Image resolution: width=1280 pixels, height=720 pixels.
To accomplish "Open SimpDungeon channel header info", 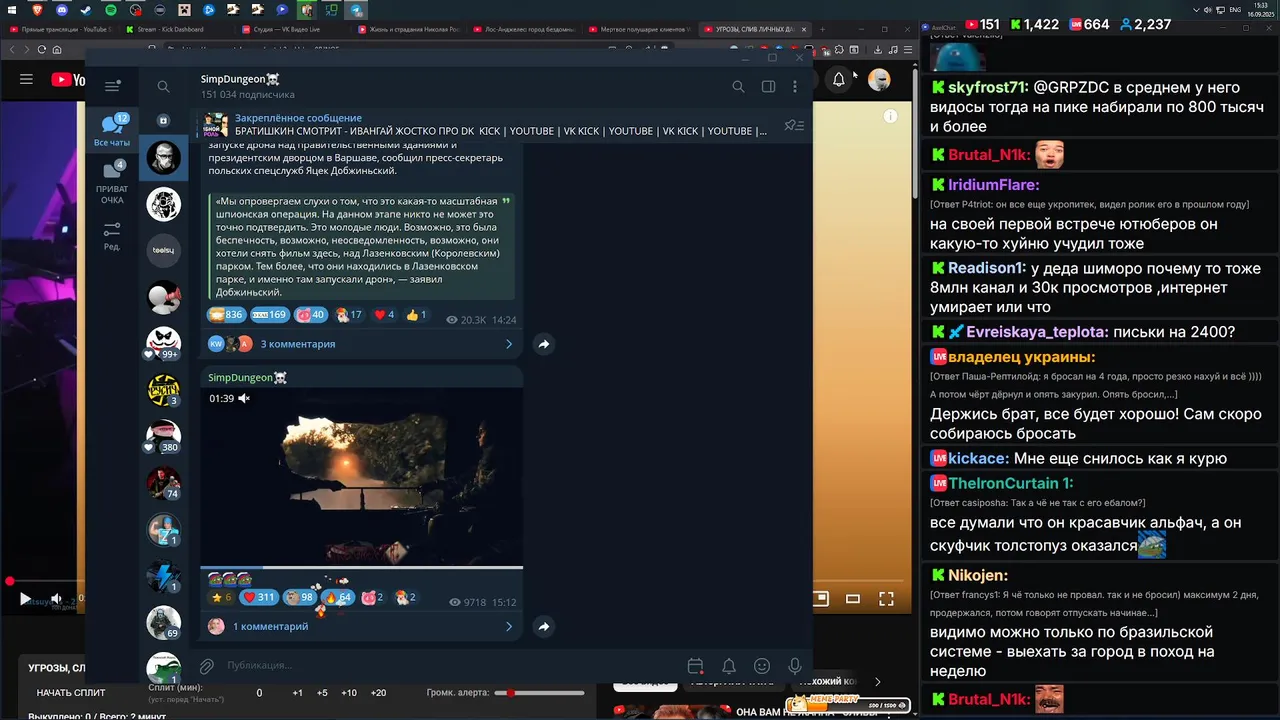I will coord(247,86).
